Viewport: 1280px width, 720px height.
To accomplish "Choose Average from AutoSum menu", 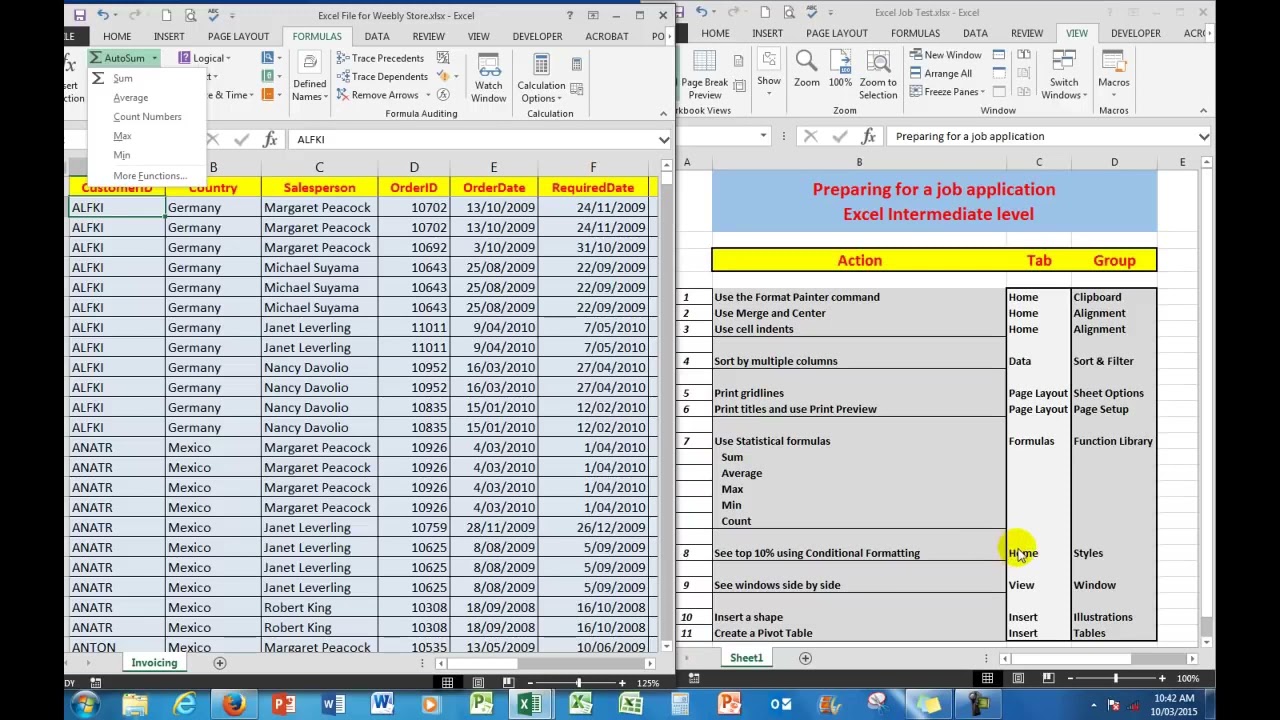I will (x=130, y=97).
